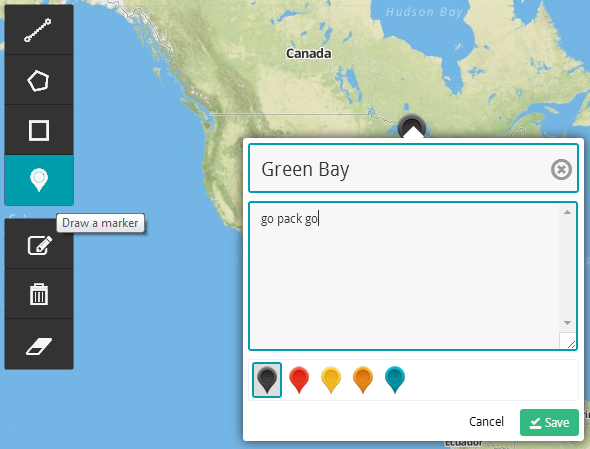Select the draw polygon tool
The width and height of the screenshot is (590, 449).
(39, 80)
